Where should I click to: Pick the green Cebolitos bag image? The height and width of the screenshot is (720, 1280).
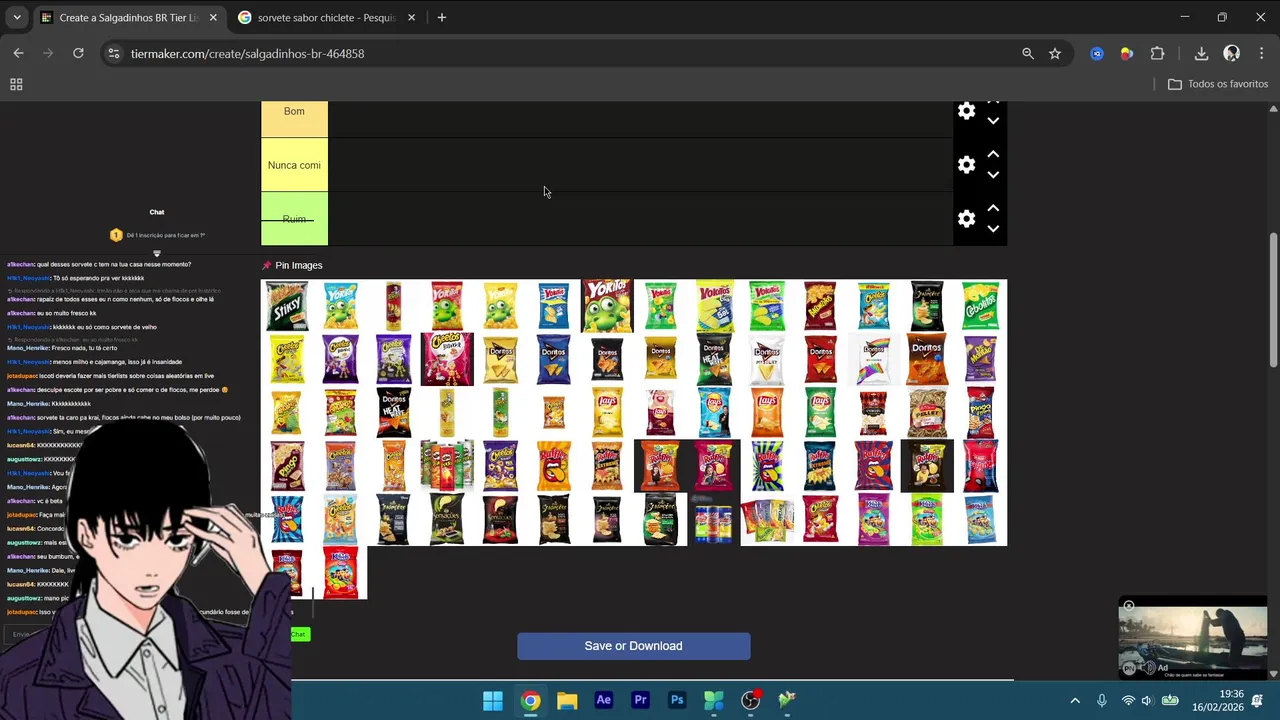[x=980, y=306]
